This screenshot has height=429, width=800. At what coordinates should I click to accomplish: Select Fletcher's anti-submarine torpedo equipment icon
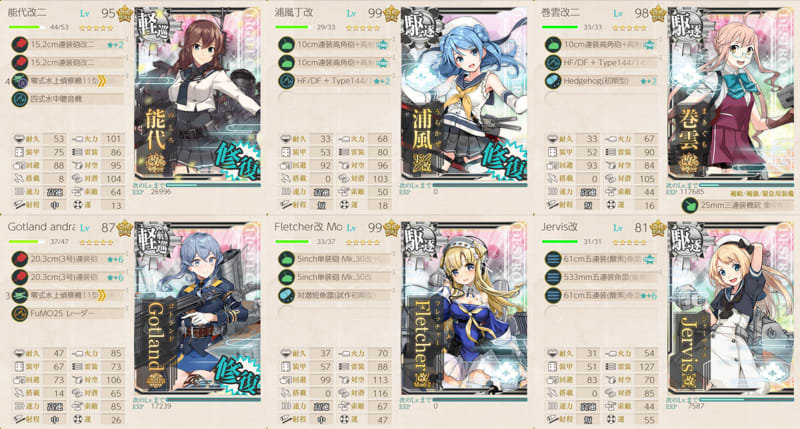pyautogui.click(x=286, y=295)
